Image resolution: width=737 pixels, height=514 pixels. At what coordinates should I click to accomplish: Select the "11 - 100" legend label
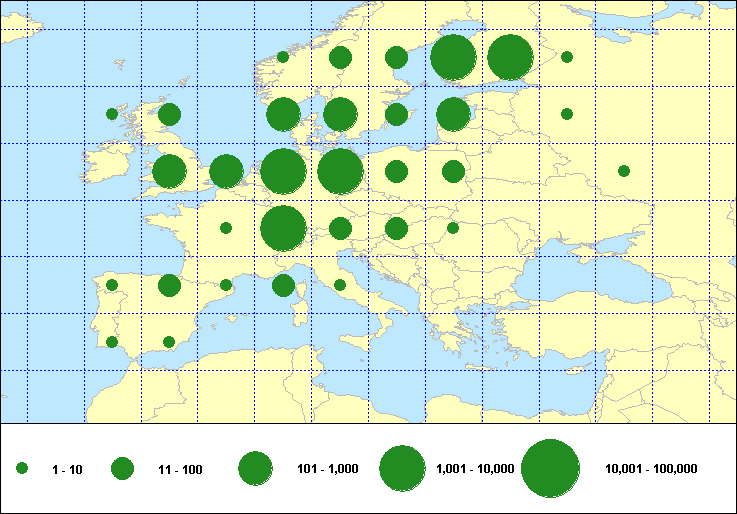pyautogui.click(x=181, y=469)
